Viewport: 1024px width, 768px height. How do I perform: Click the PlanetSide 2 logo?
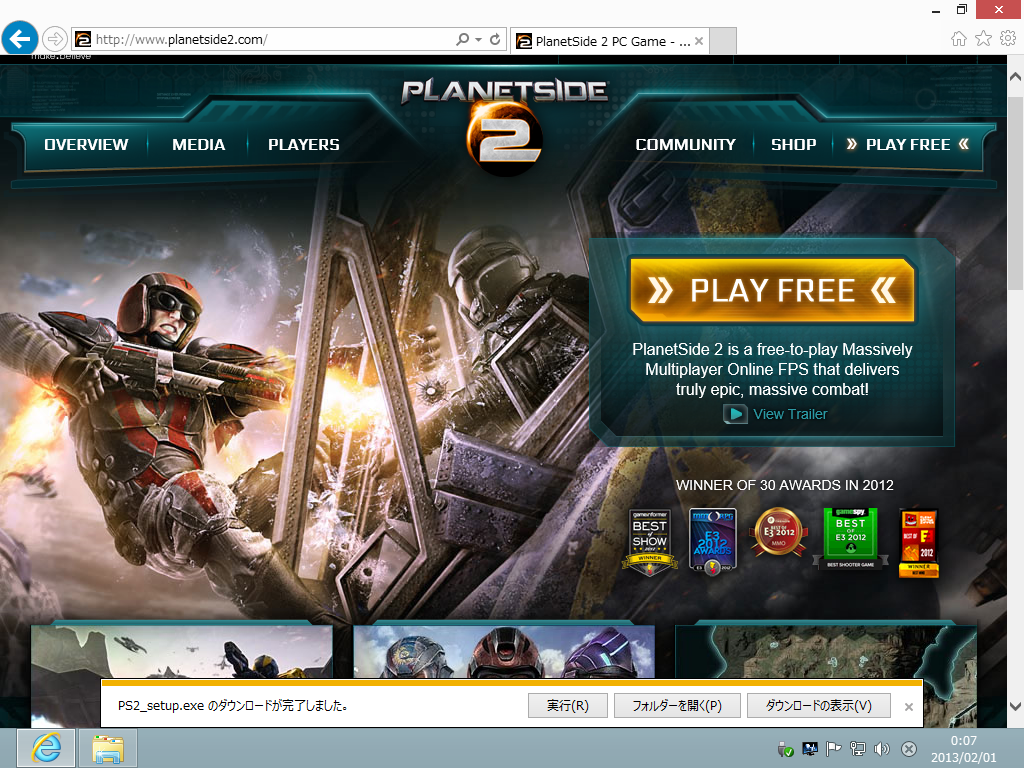pyautogui.click(x=504, y=126)
